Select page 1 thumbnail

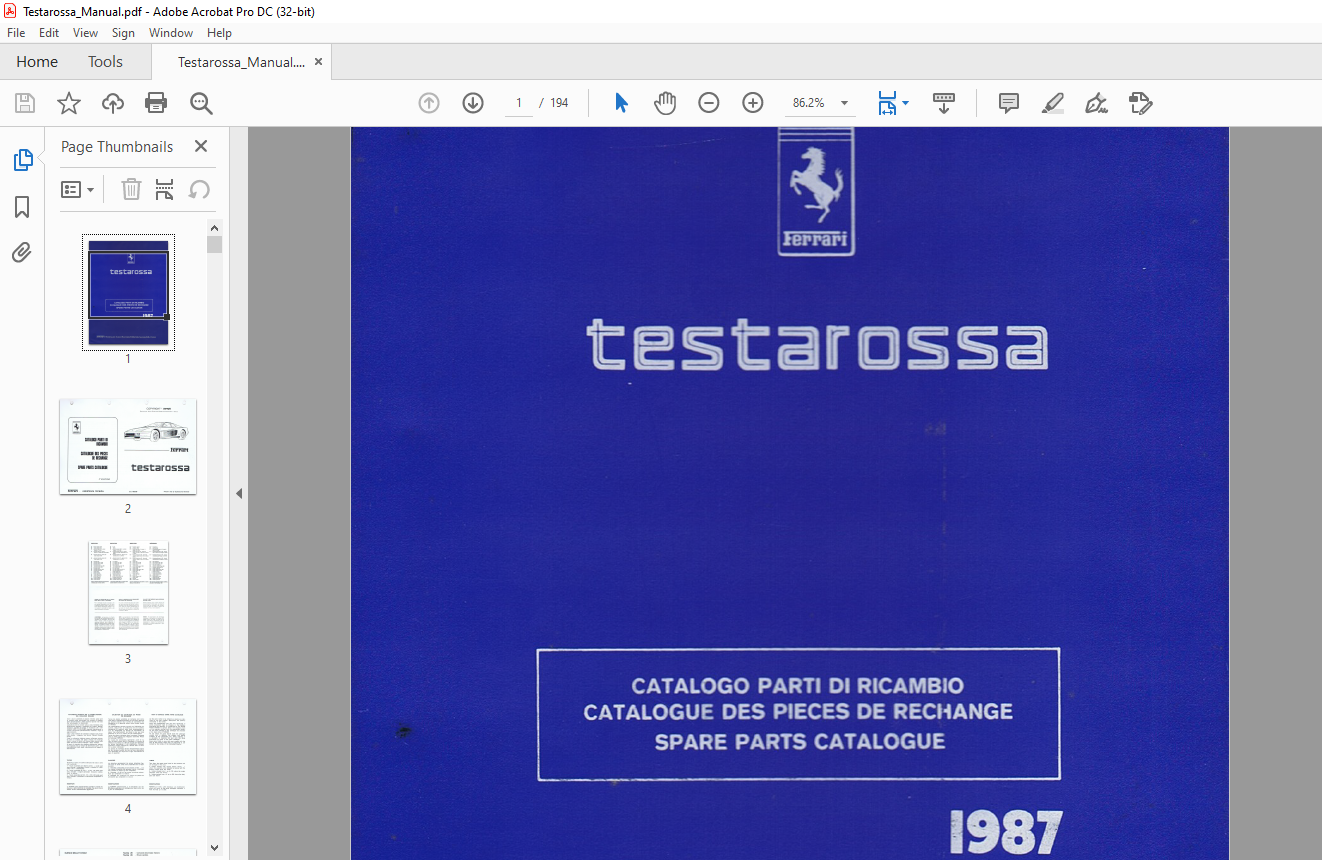pyautogui.click(x=128, y=292)
